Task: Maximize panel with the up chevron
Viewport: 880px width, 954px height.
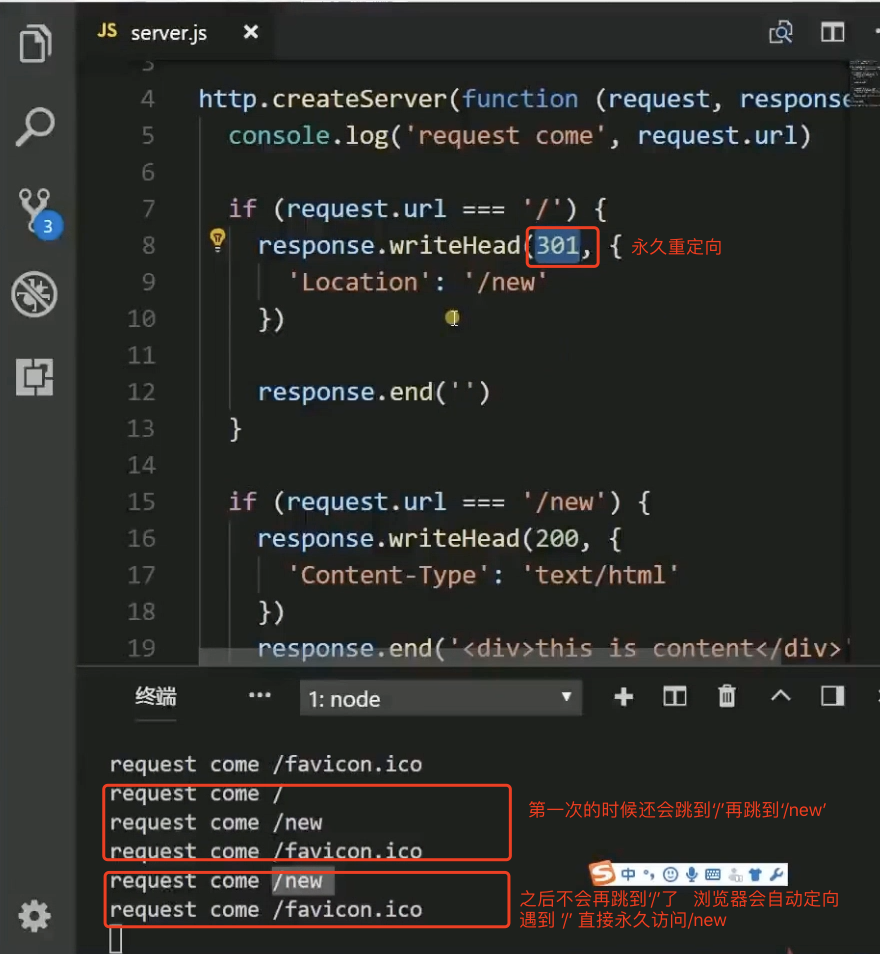Action: tap(781, 695)
